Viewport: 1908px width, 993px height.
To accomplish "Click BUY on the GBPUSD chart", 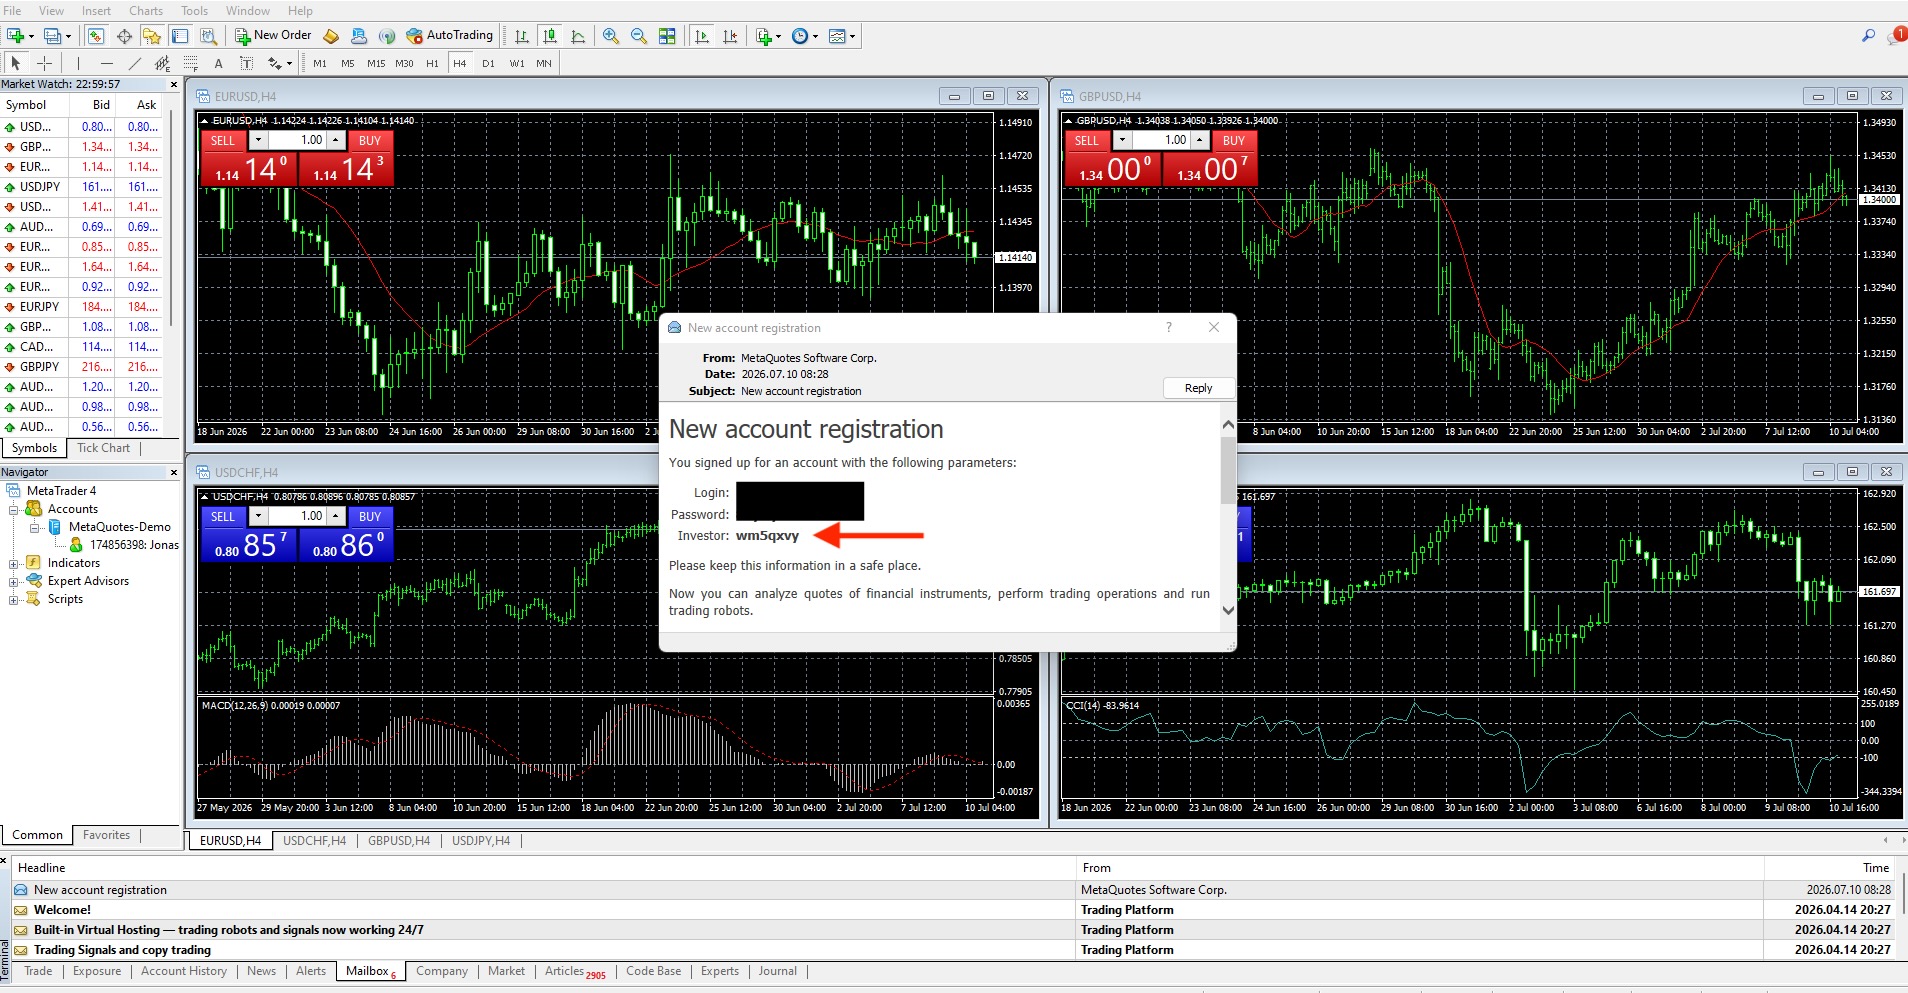I will click(x=1234, y=141).
